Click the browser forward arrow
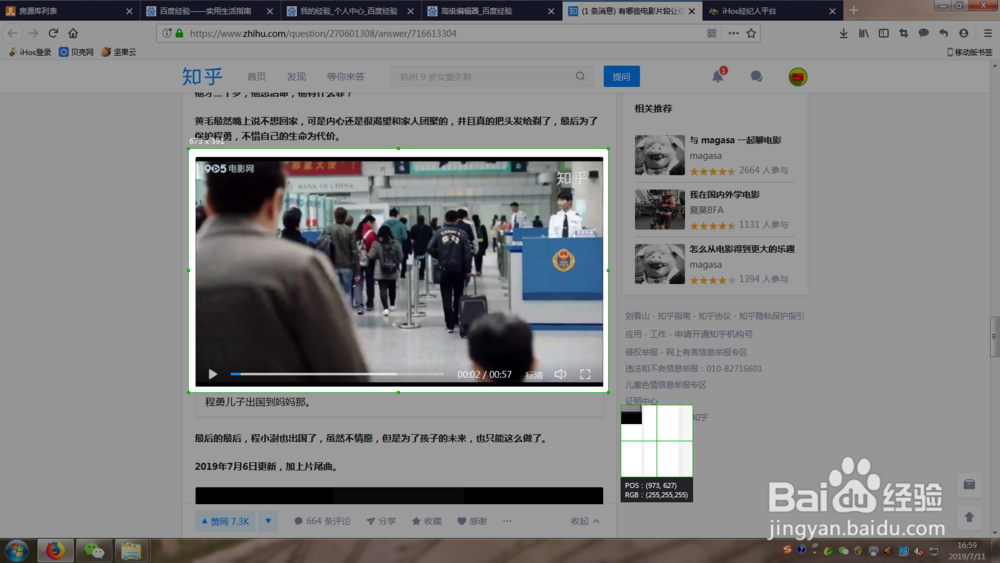Viewport: 1000px width, 563px height. point(33,33)
